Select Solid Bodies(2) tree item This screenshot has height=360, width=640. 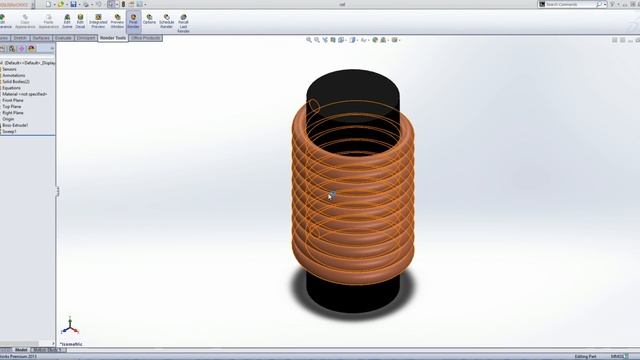(16, 82)
